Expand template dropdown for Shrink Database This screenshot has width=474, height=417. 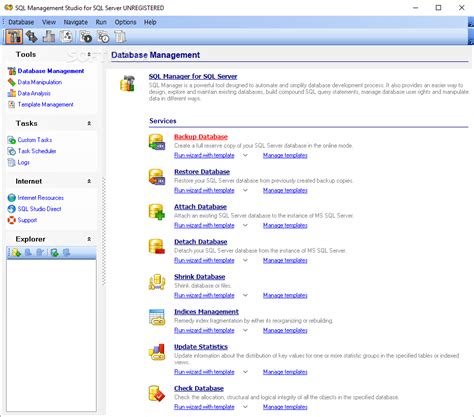[245, 295]
